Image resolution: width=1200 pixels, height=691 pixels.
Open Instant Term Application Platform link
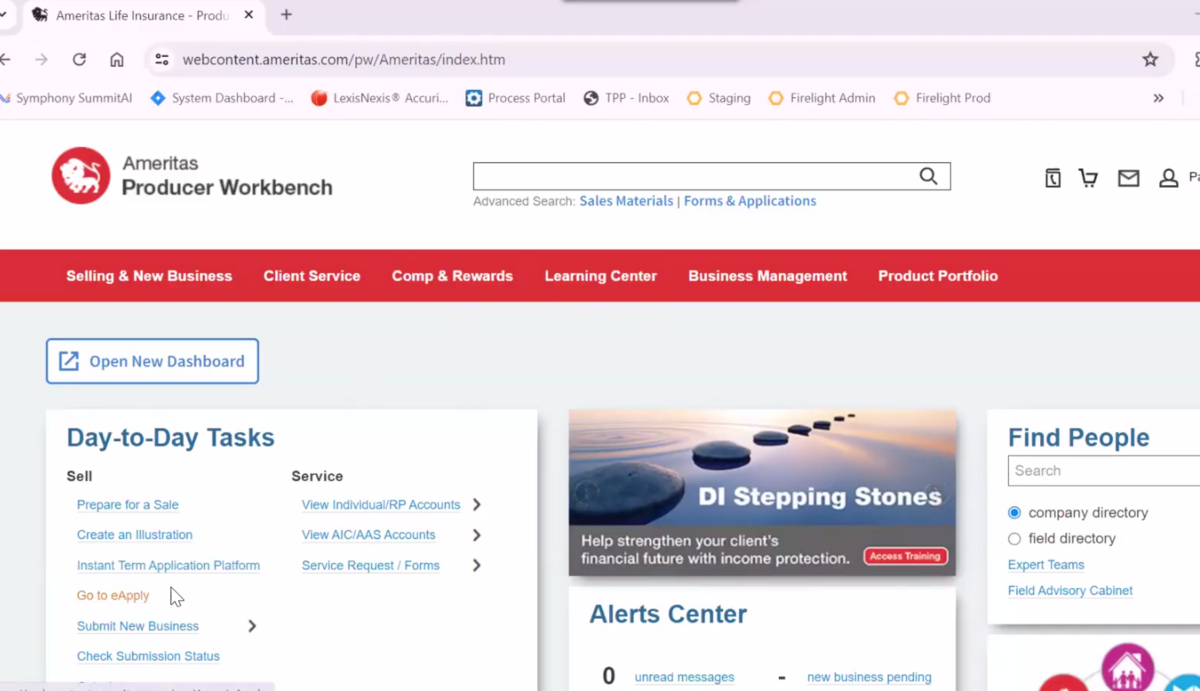[x=168, y=565]
